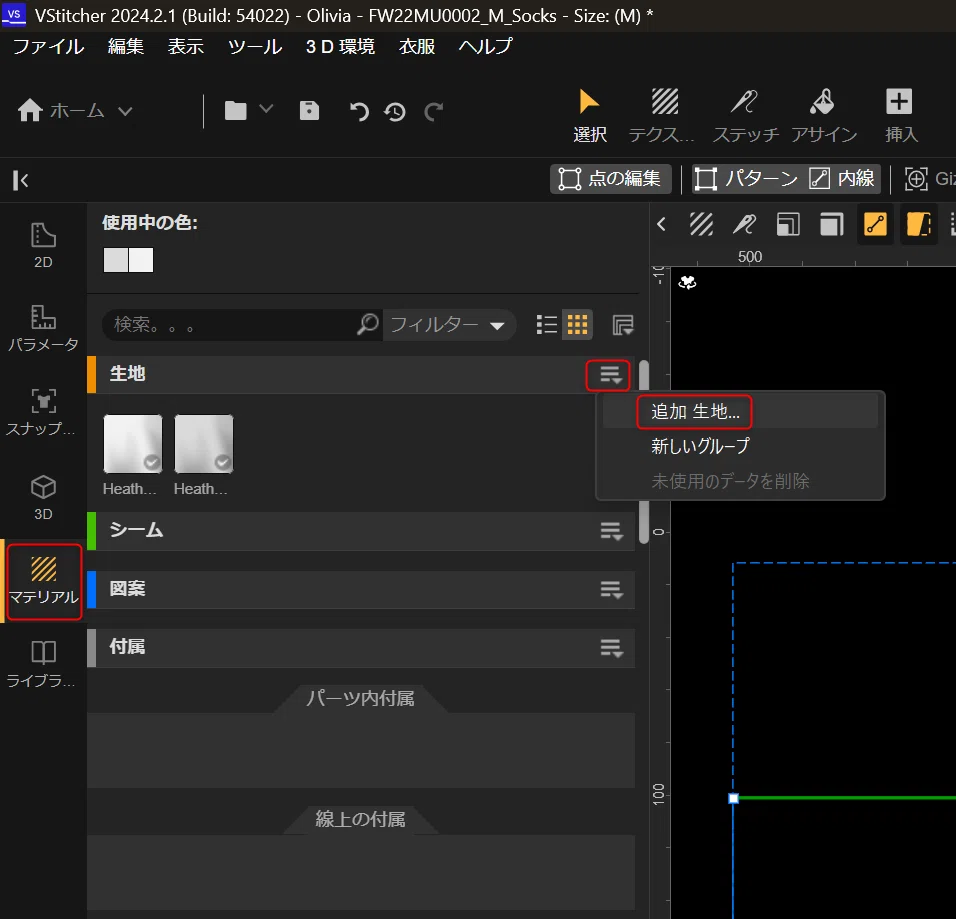Viewport: 956px width, 919px height.
Task: Choose 新しいグループ from the popup menu
Action: (x=740, y=446)
